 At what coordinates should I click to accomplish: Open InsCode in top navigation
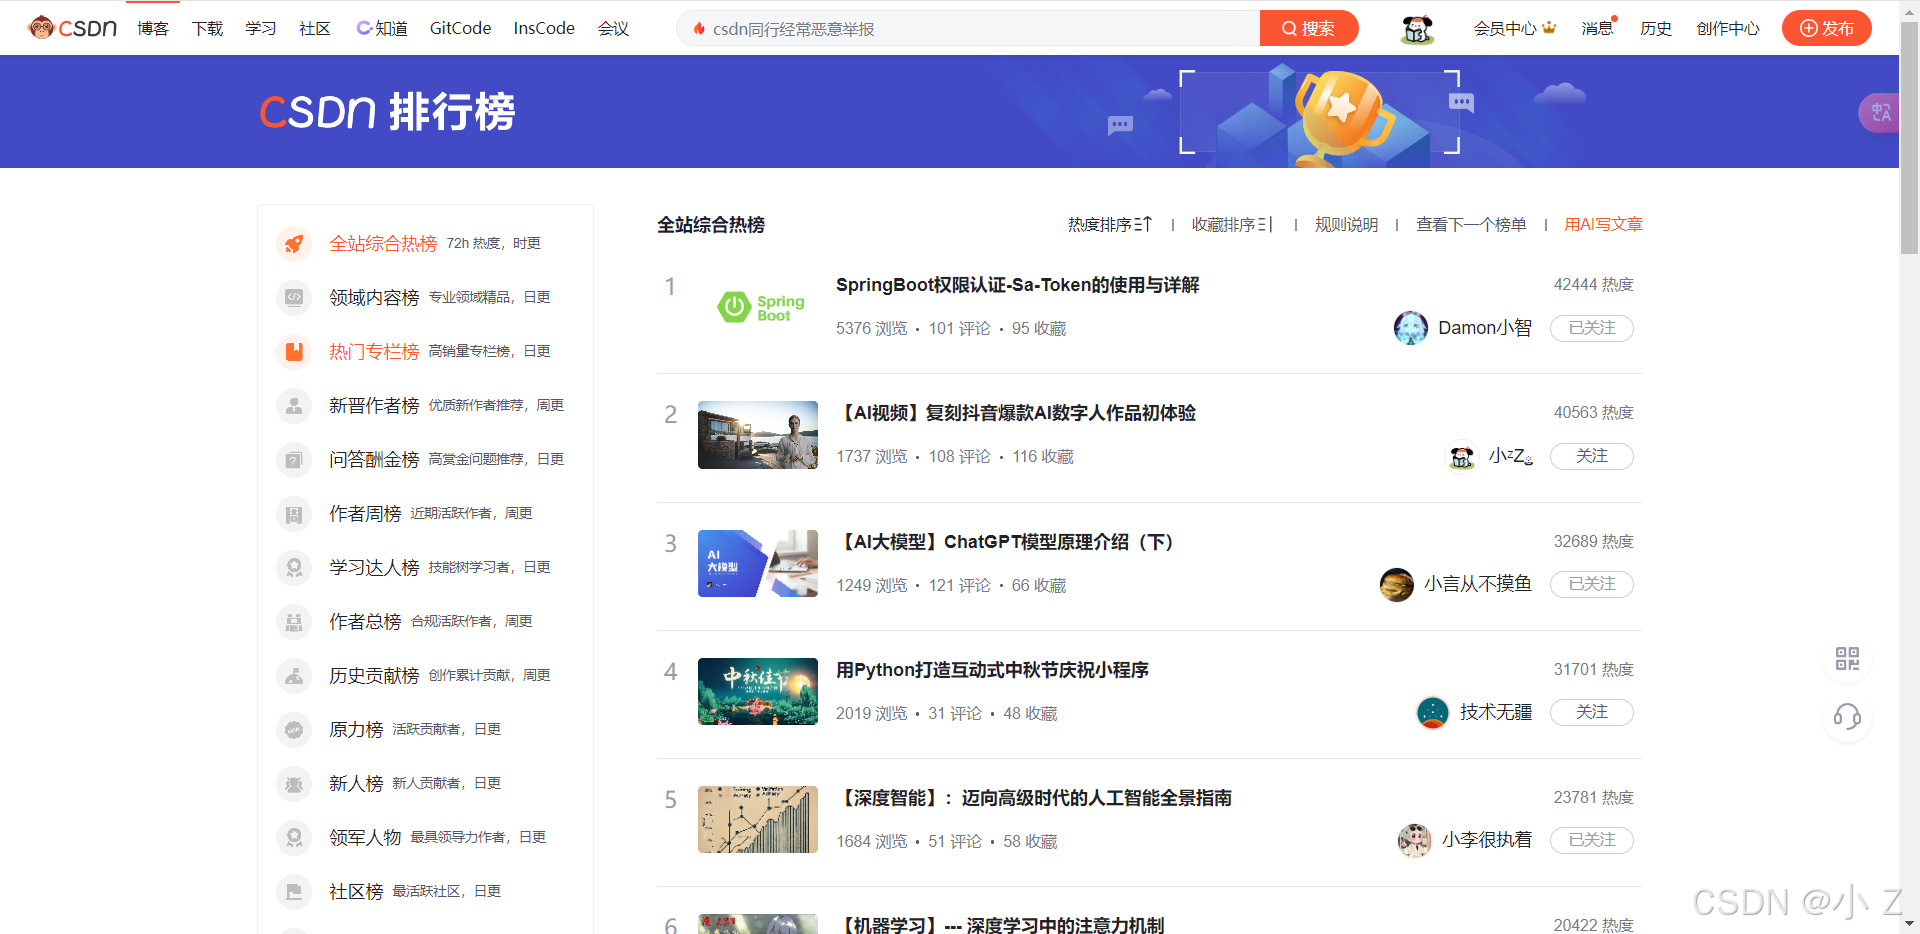tap(544, 28)
